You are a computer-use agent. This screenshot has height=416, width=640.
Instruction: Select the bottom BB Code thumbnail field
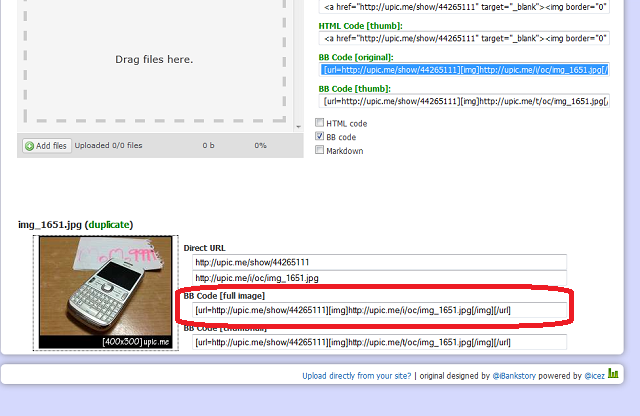[379, 342]
